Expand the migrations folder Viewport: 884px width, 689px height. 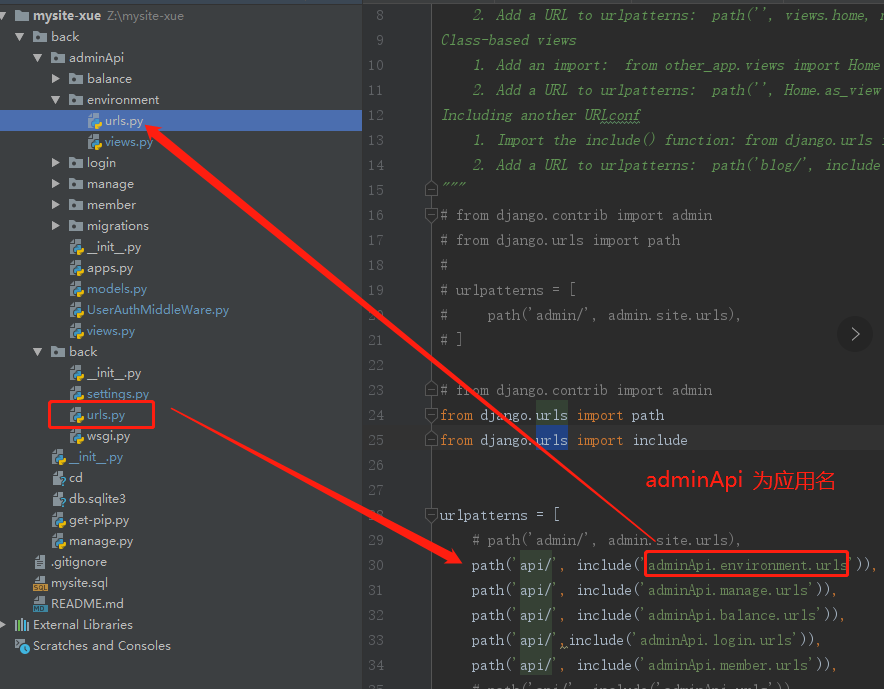[x=57, y=225]
